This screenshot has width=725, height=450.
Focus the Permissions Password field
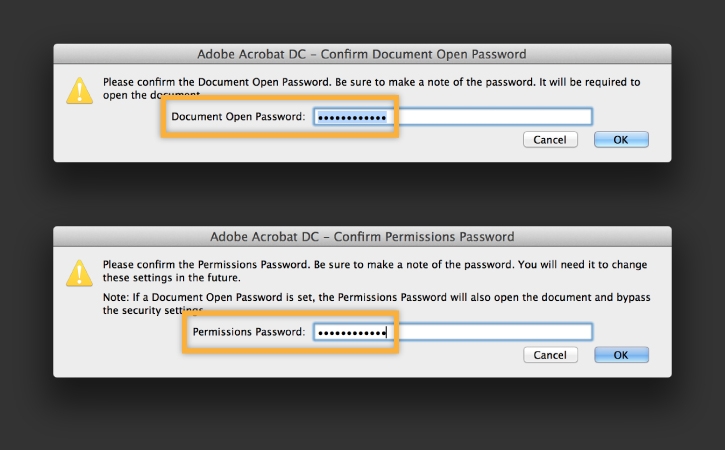tap(452, 332)
